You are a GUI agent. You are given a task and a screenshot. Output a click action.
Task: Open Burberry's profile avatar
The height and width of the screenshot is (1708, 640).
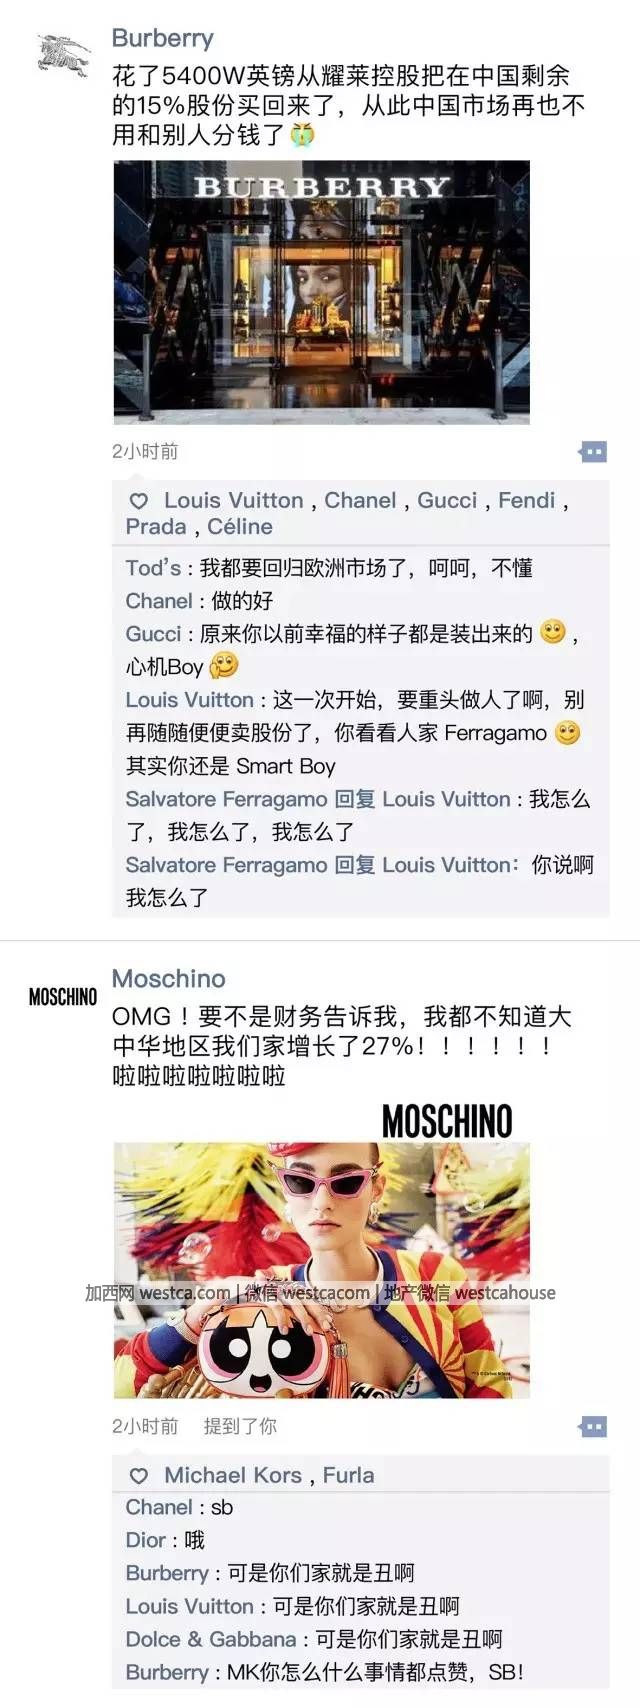point(63,55)
